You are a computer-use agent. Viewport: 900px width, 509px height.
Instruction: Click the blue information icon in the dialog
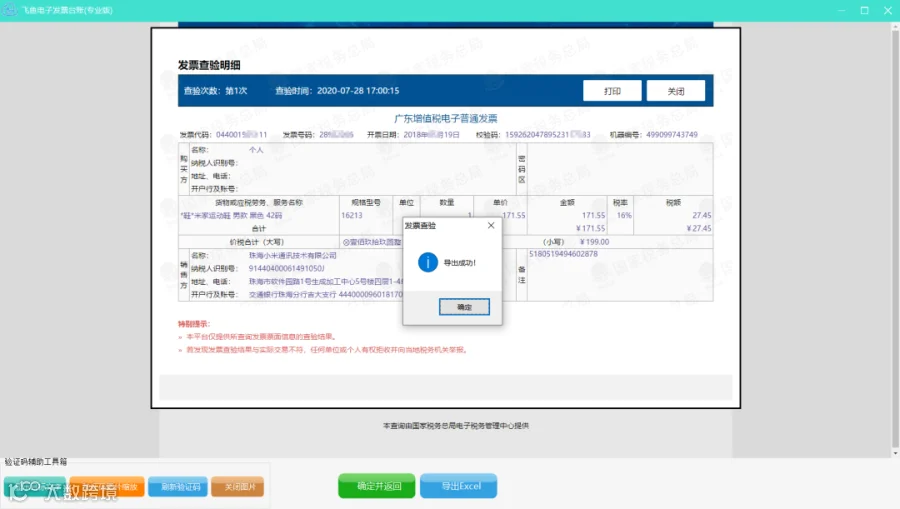point(428,262)
